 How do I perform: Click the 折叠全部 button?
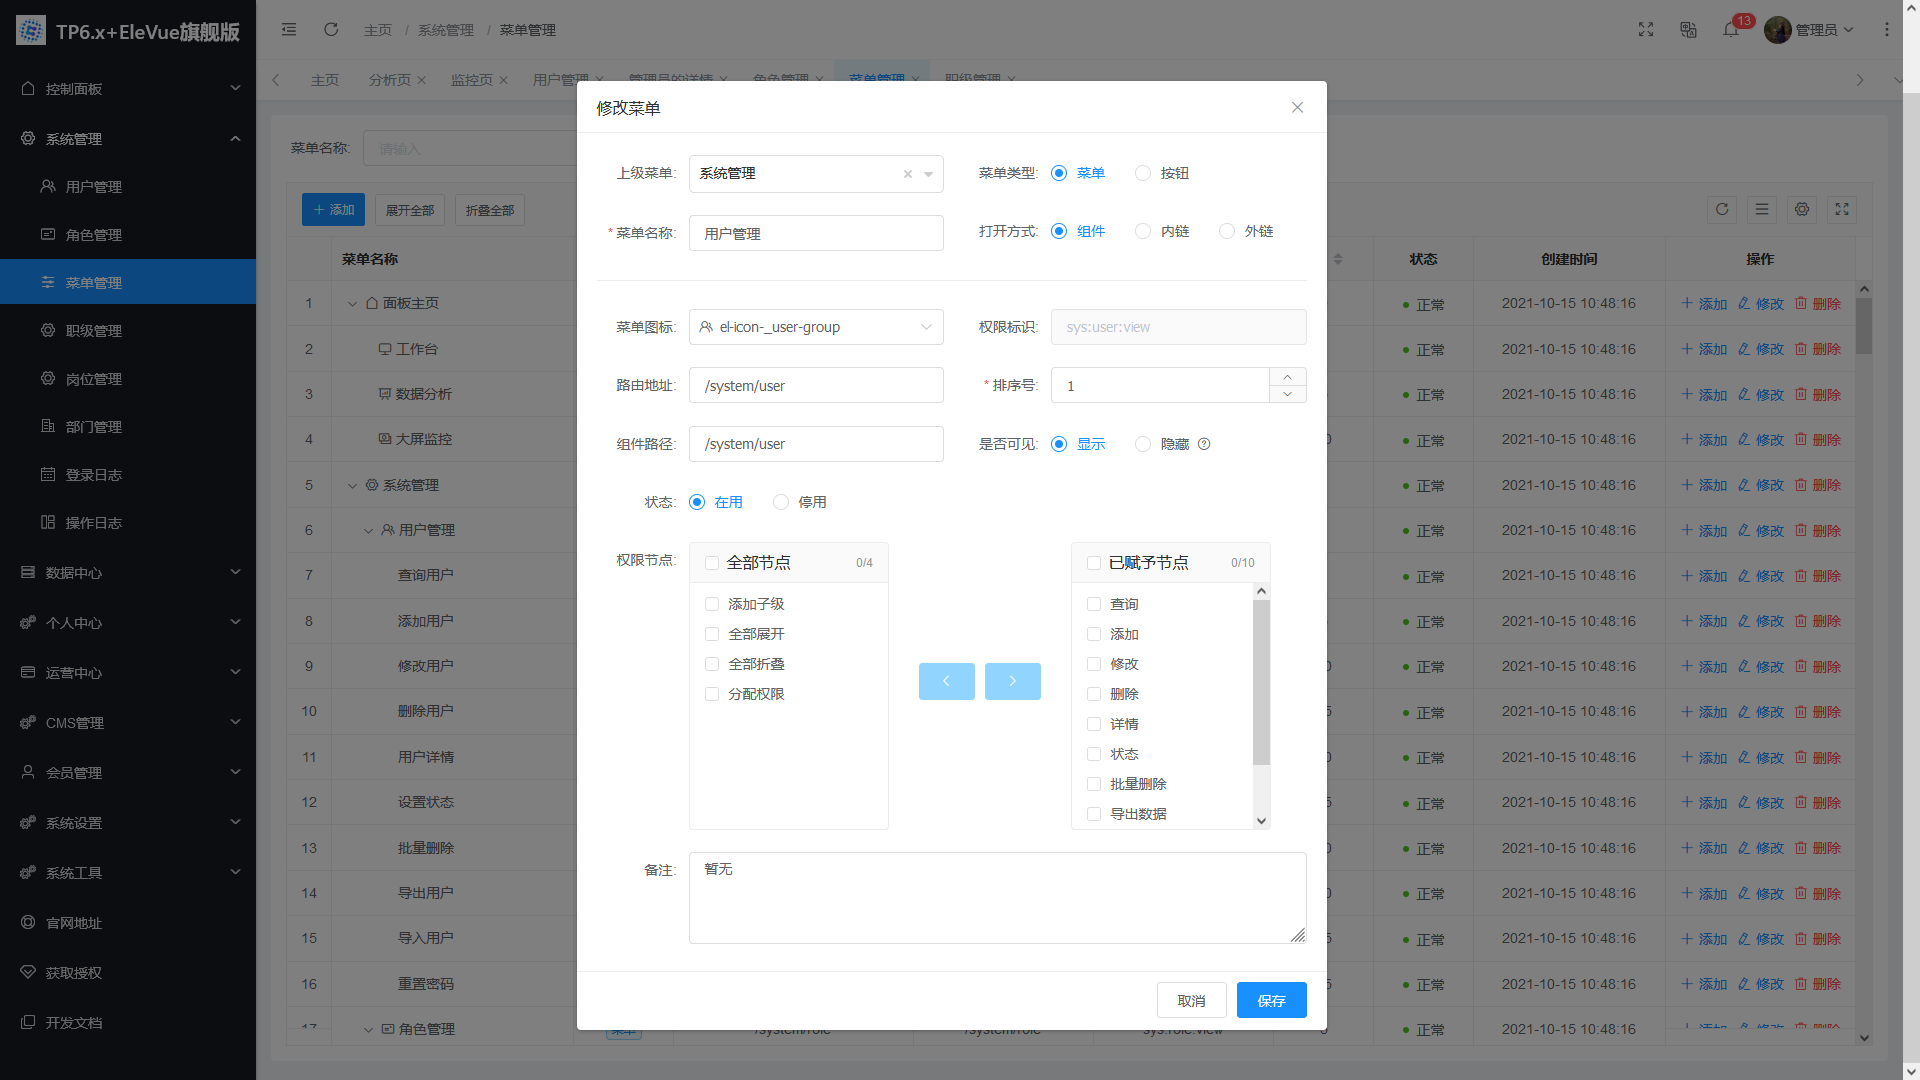point(490,210)
